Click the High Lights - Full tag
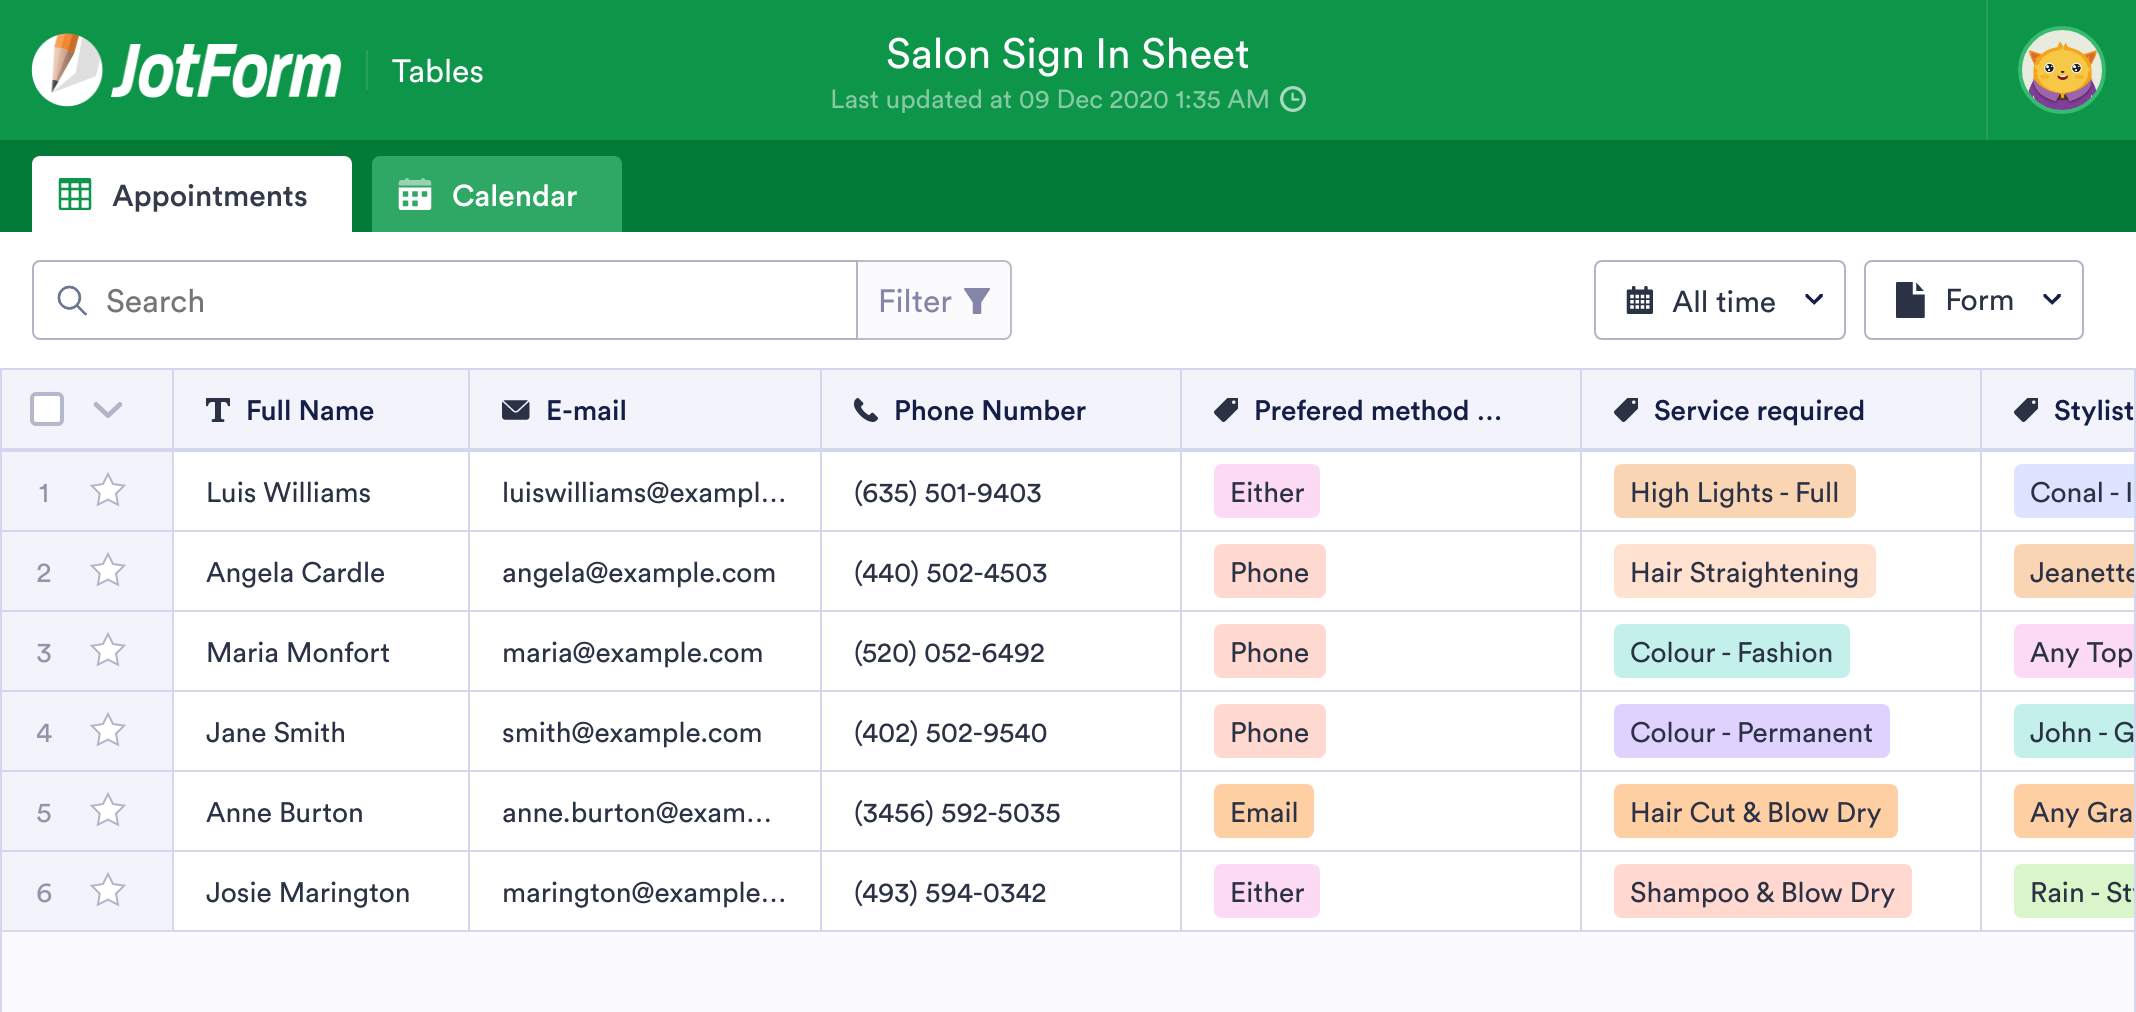This screenshot has width=2136, height=1012. coord(1733,492)
